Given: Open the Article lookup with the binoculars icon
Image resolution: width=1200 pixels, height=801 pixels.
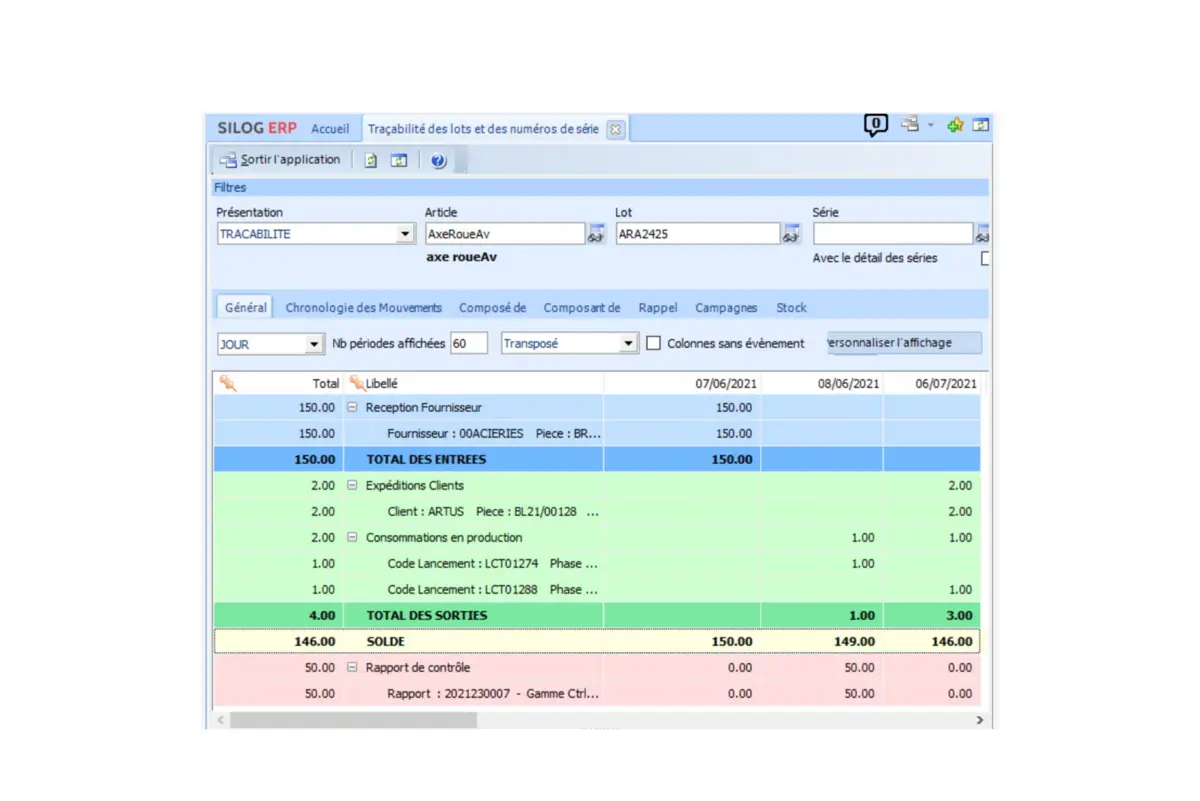Looking at the screenshot, I should [x=597, y=233].
